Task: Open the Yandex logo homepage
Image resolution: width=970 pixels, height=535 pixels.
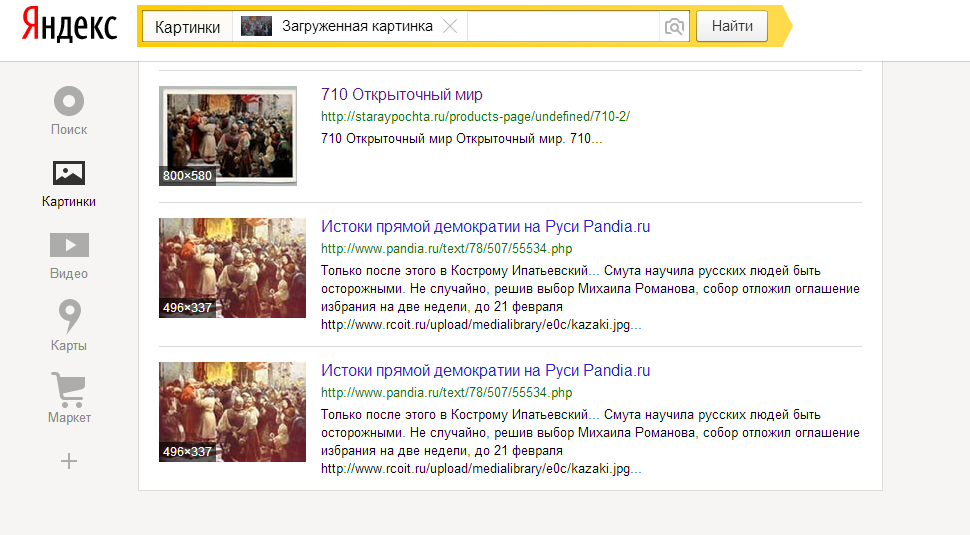Action: click(69, 26)
